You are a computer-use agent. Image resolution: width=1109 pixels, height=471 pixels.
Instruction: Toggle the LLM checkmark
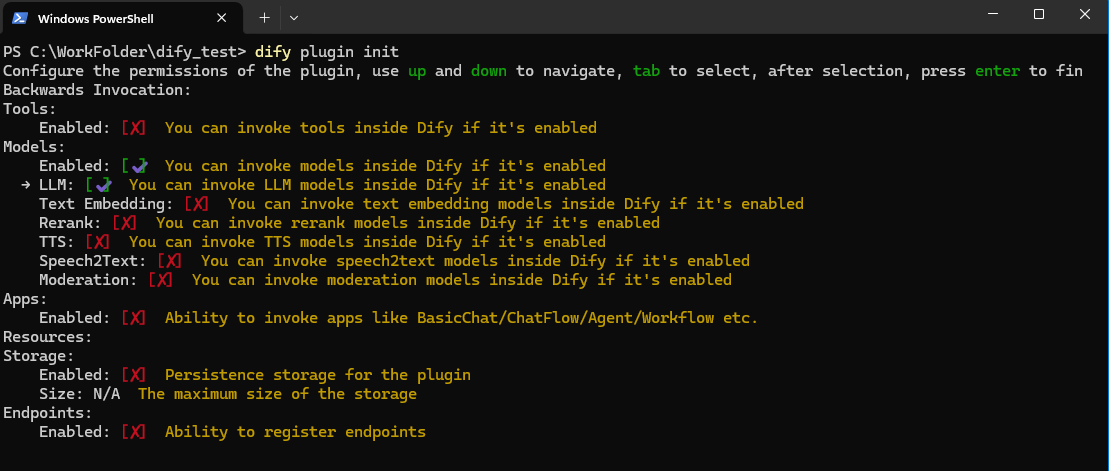click(x=98, y=185)
